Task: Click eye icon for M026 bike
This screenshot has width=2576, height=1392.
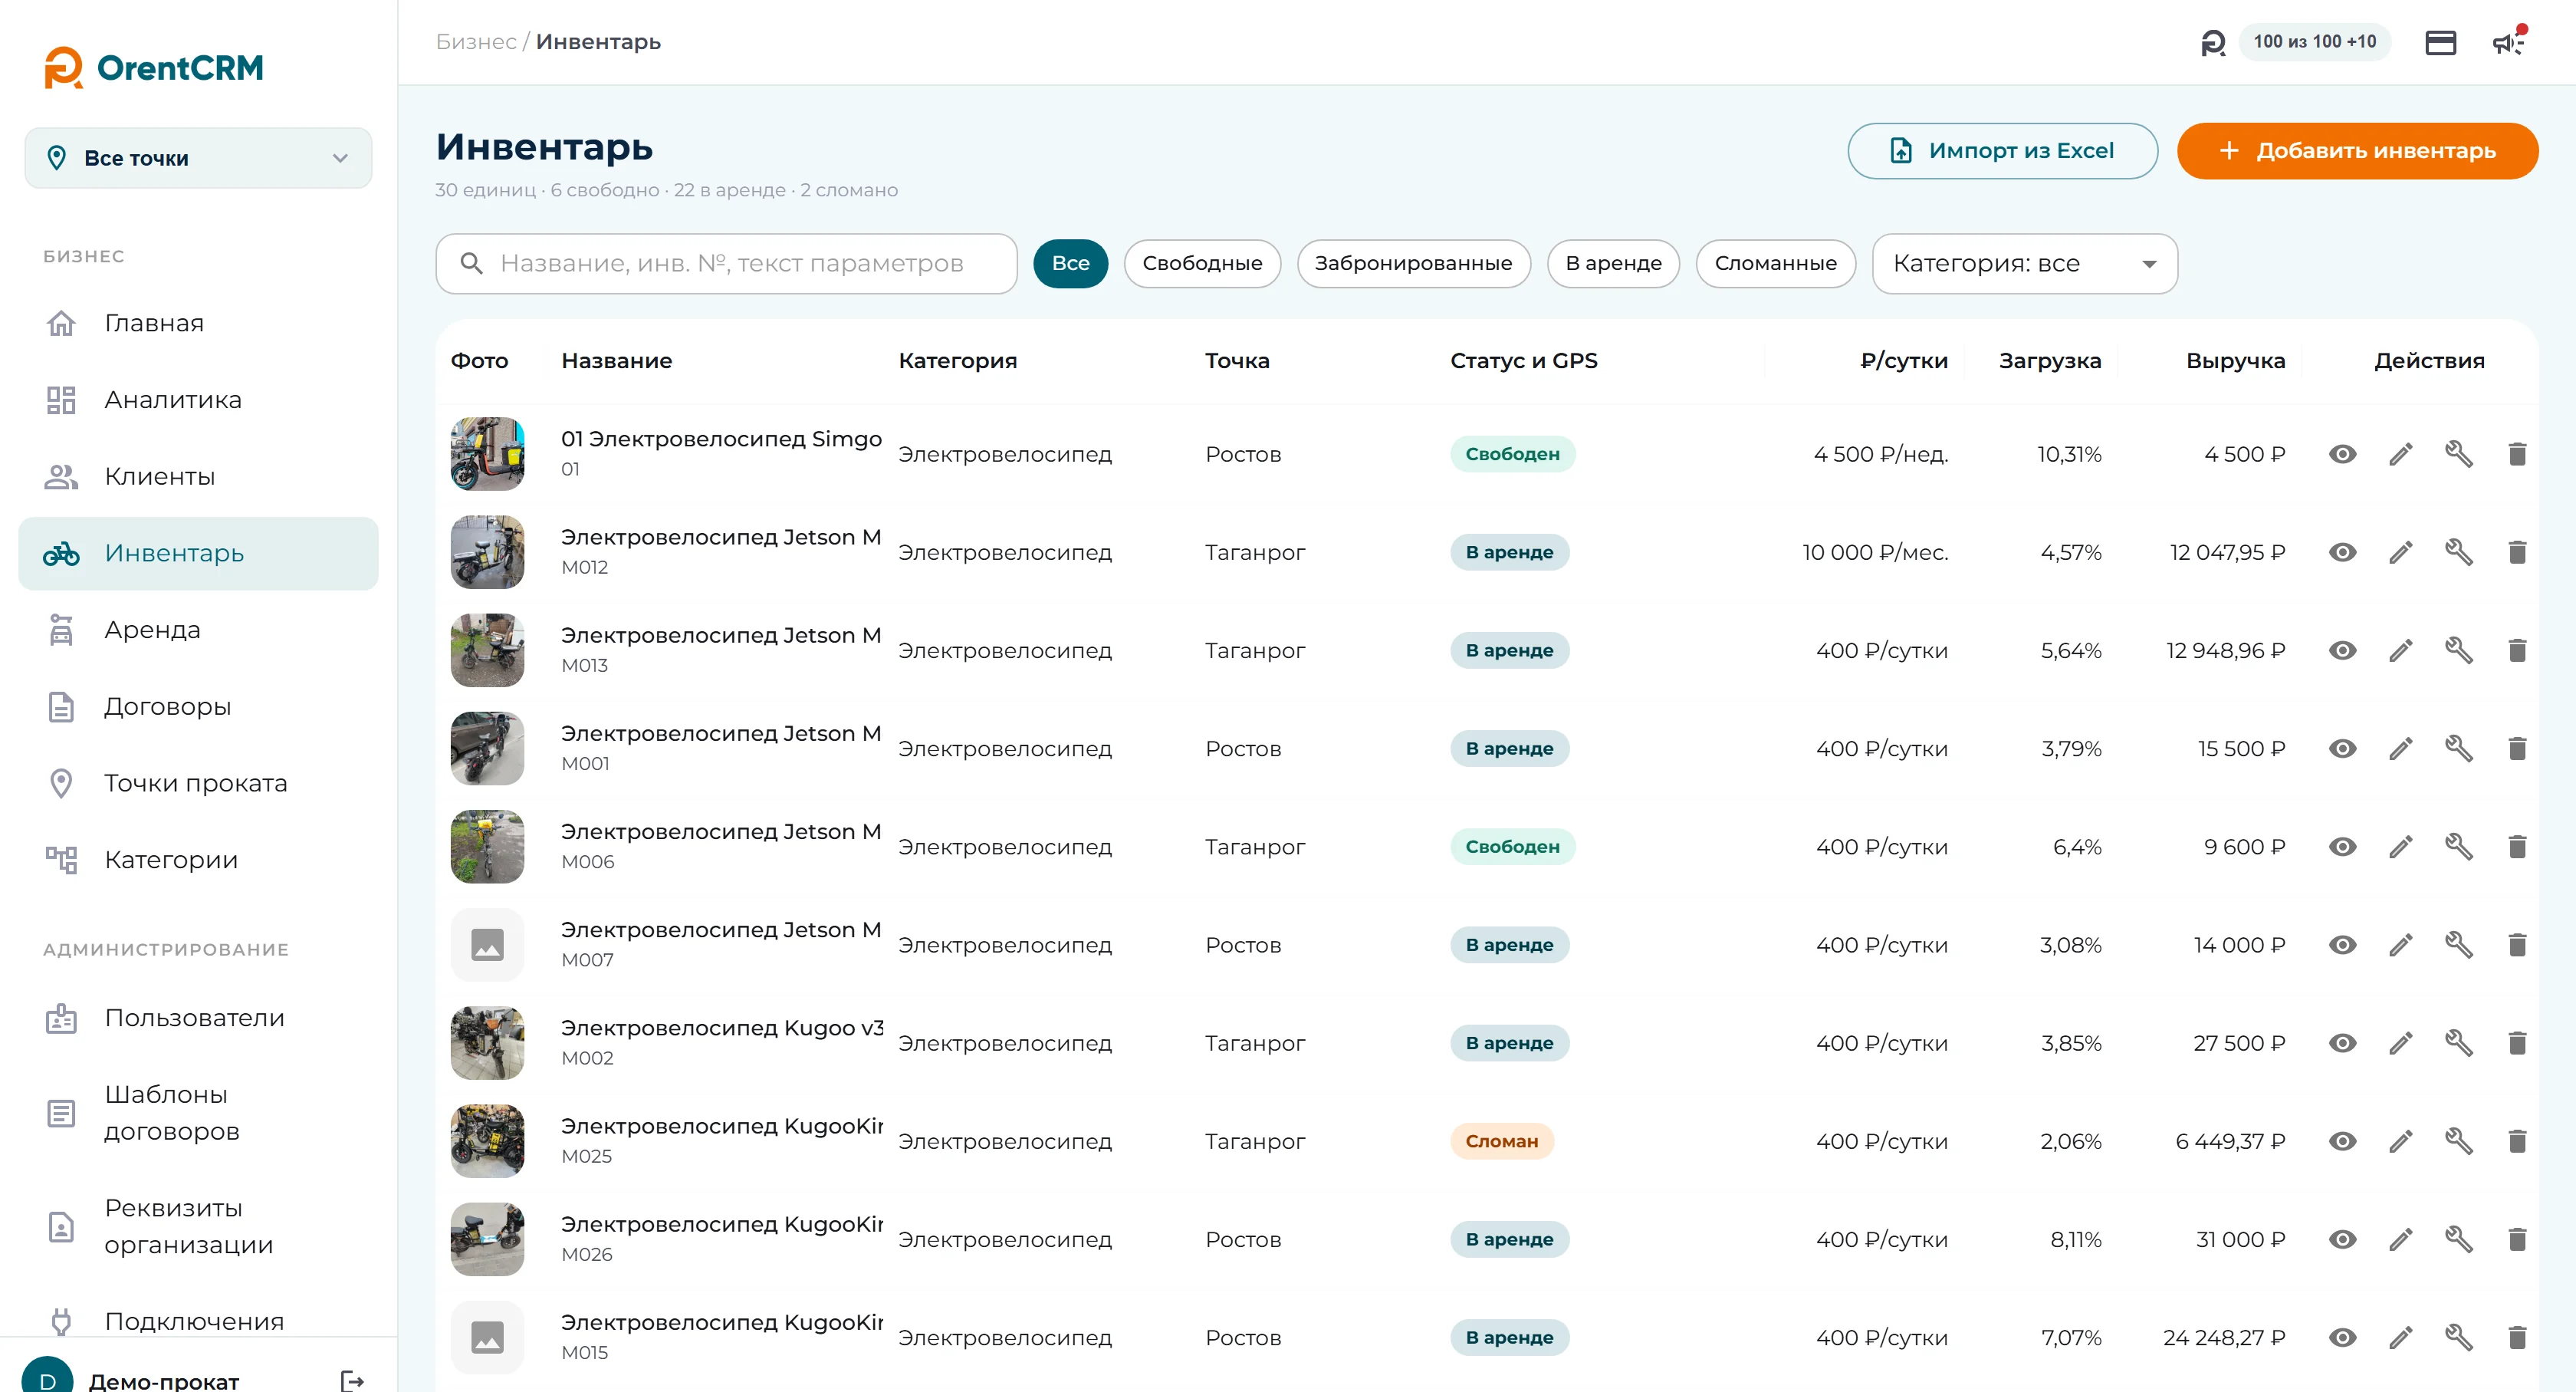Action: 2342,1240
